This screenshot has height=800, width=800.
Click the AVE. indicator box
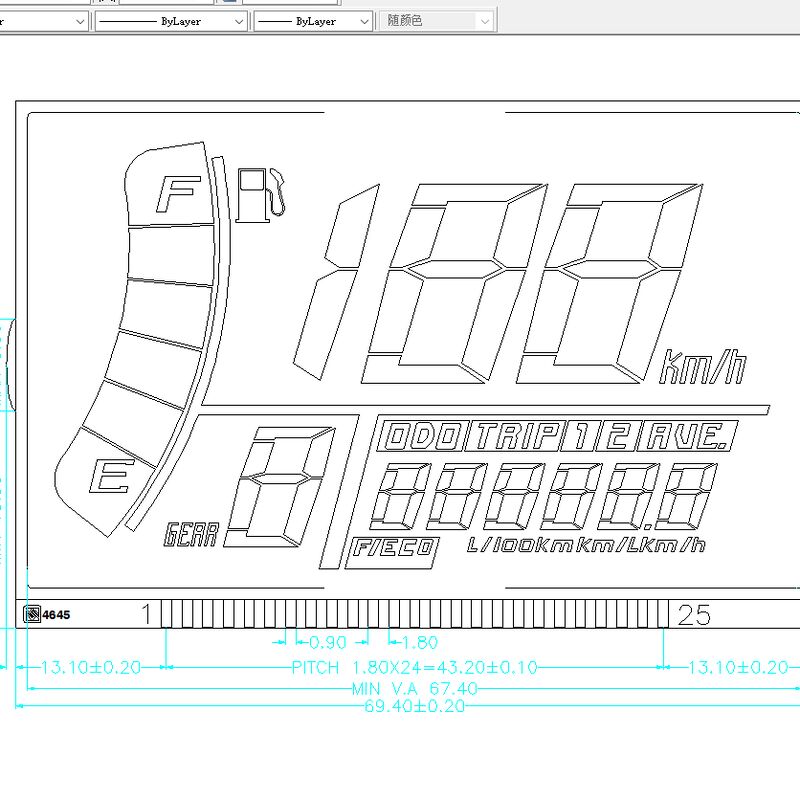click(688, 436)
